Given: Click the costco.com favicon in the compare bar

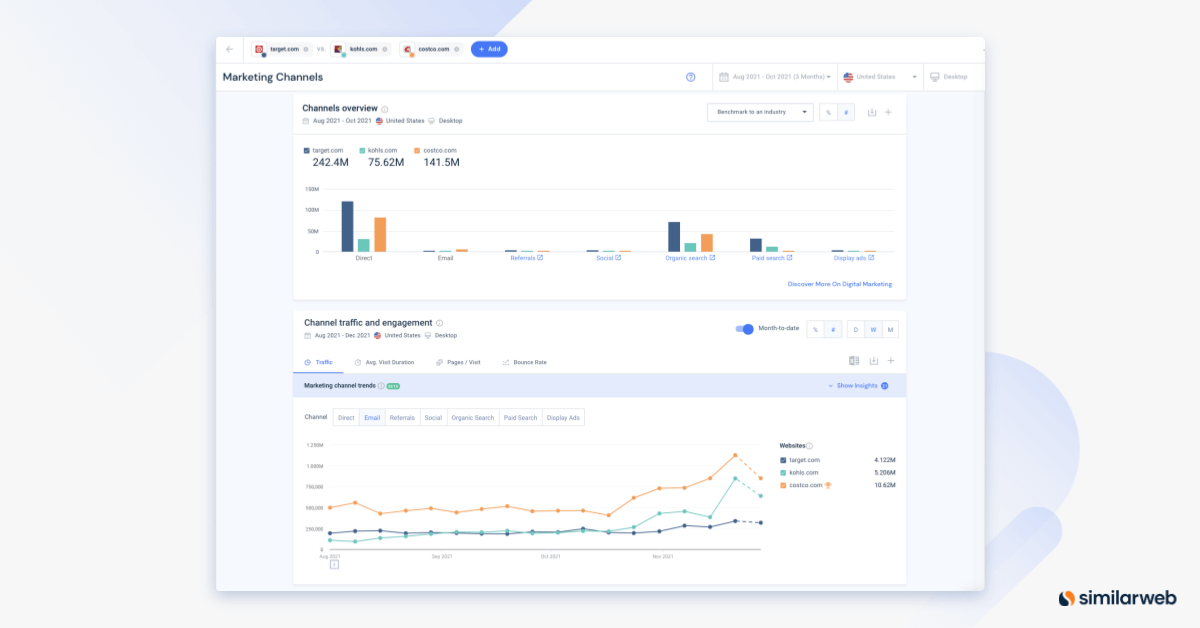Looking at the screenshot, I should point(408,49).
